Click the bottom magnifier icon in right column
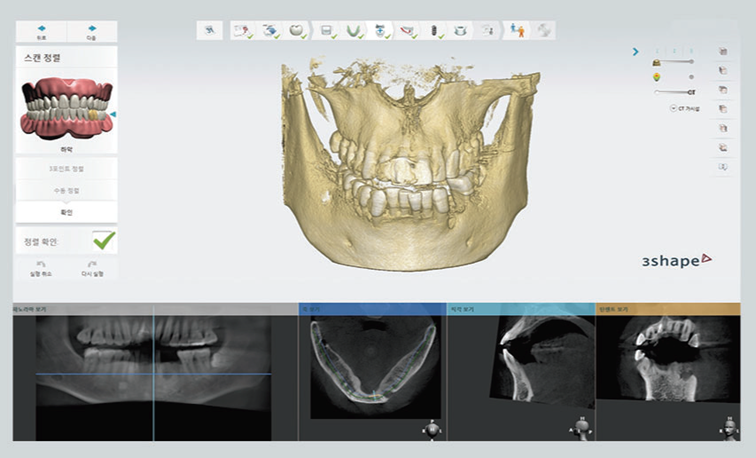Image resolution: width=756 pixels, height=458 pixels. tap(723, 167)
